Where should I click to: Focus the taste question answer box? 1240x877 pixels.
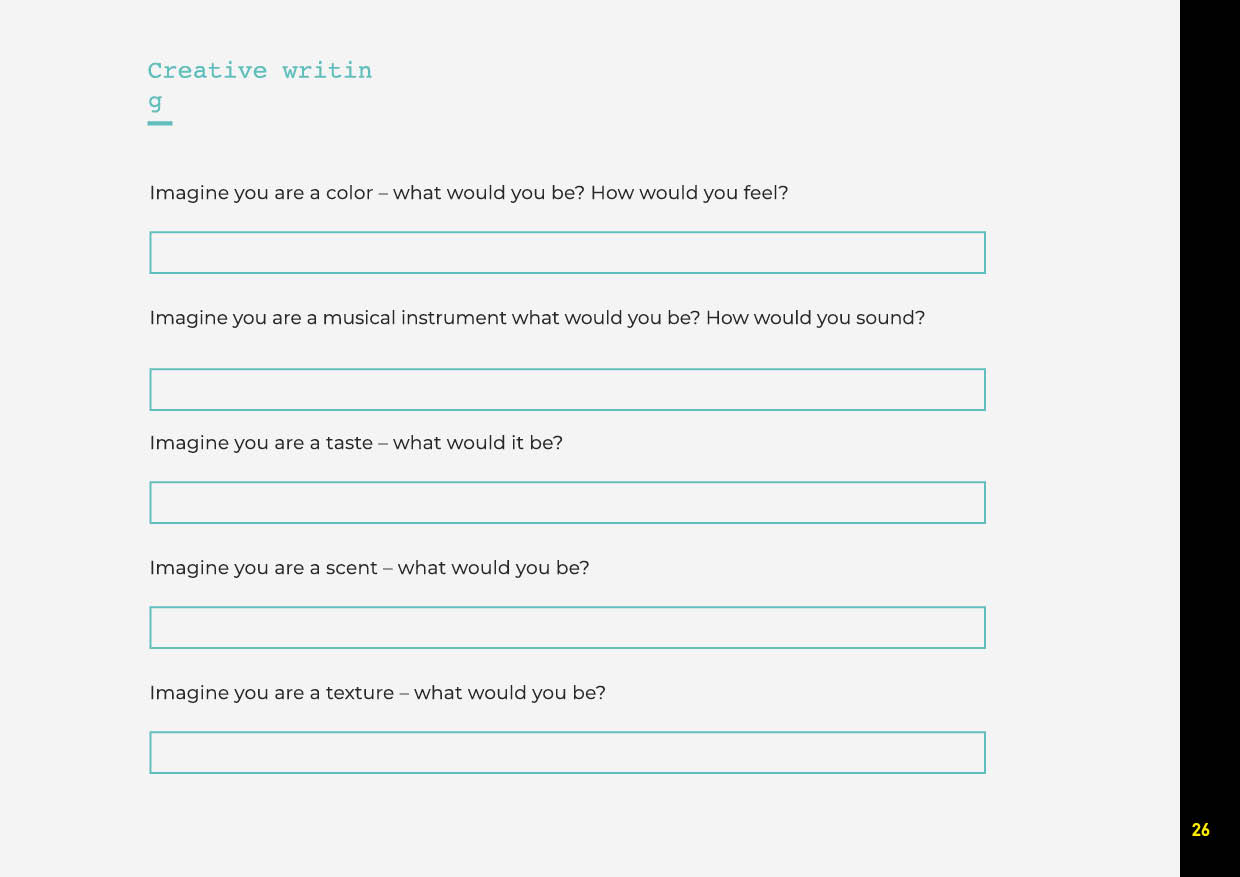click(x=567, y=503)
